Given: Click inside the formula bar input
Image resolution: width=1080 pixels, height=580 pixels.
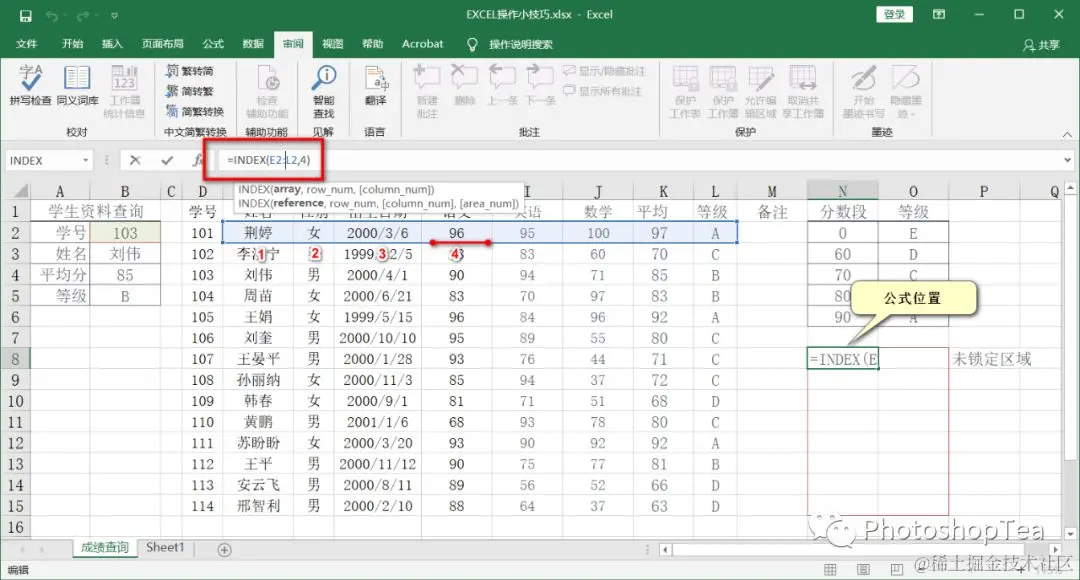Looking at the screenshot, I should pyautogui.click(x=641, y=160).
